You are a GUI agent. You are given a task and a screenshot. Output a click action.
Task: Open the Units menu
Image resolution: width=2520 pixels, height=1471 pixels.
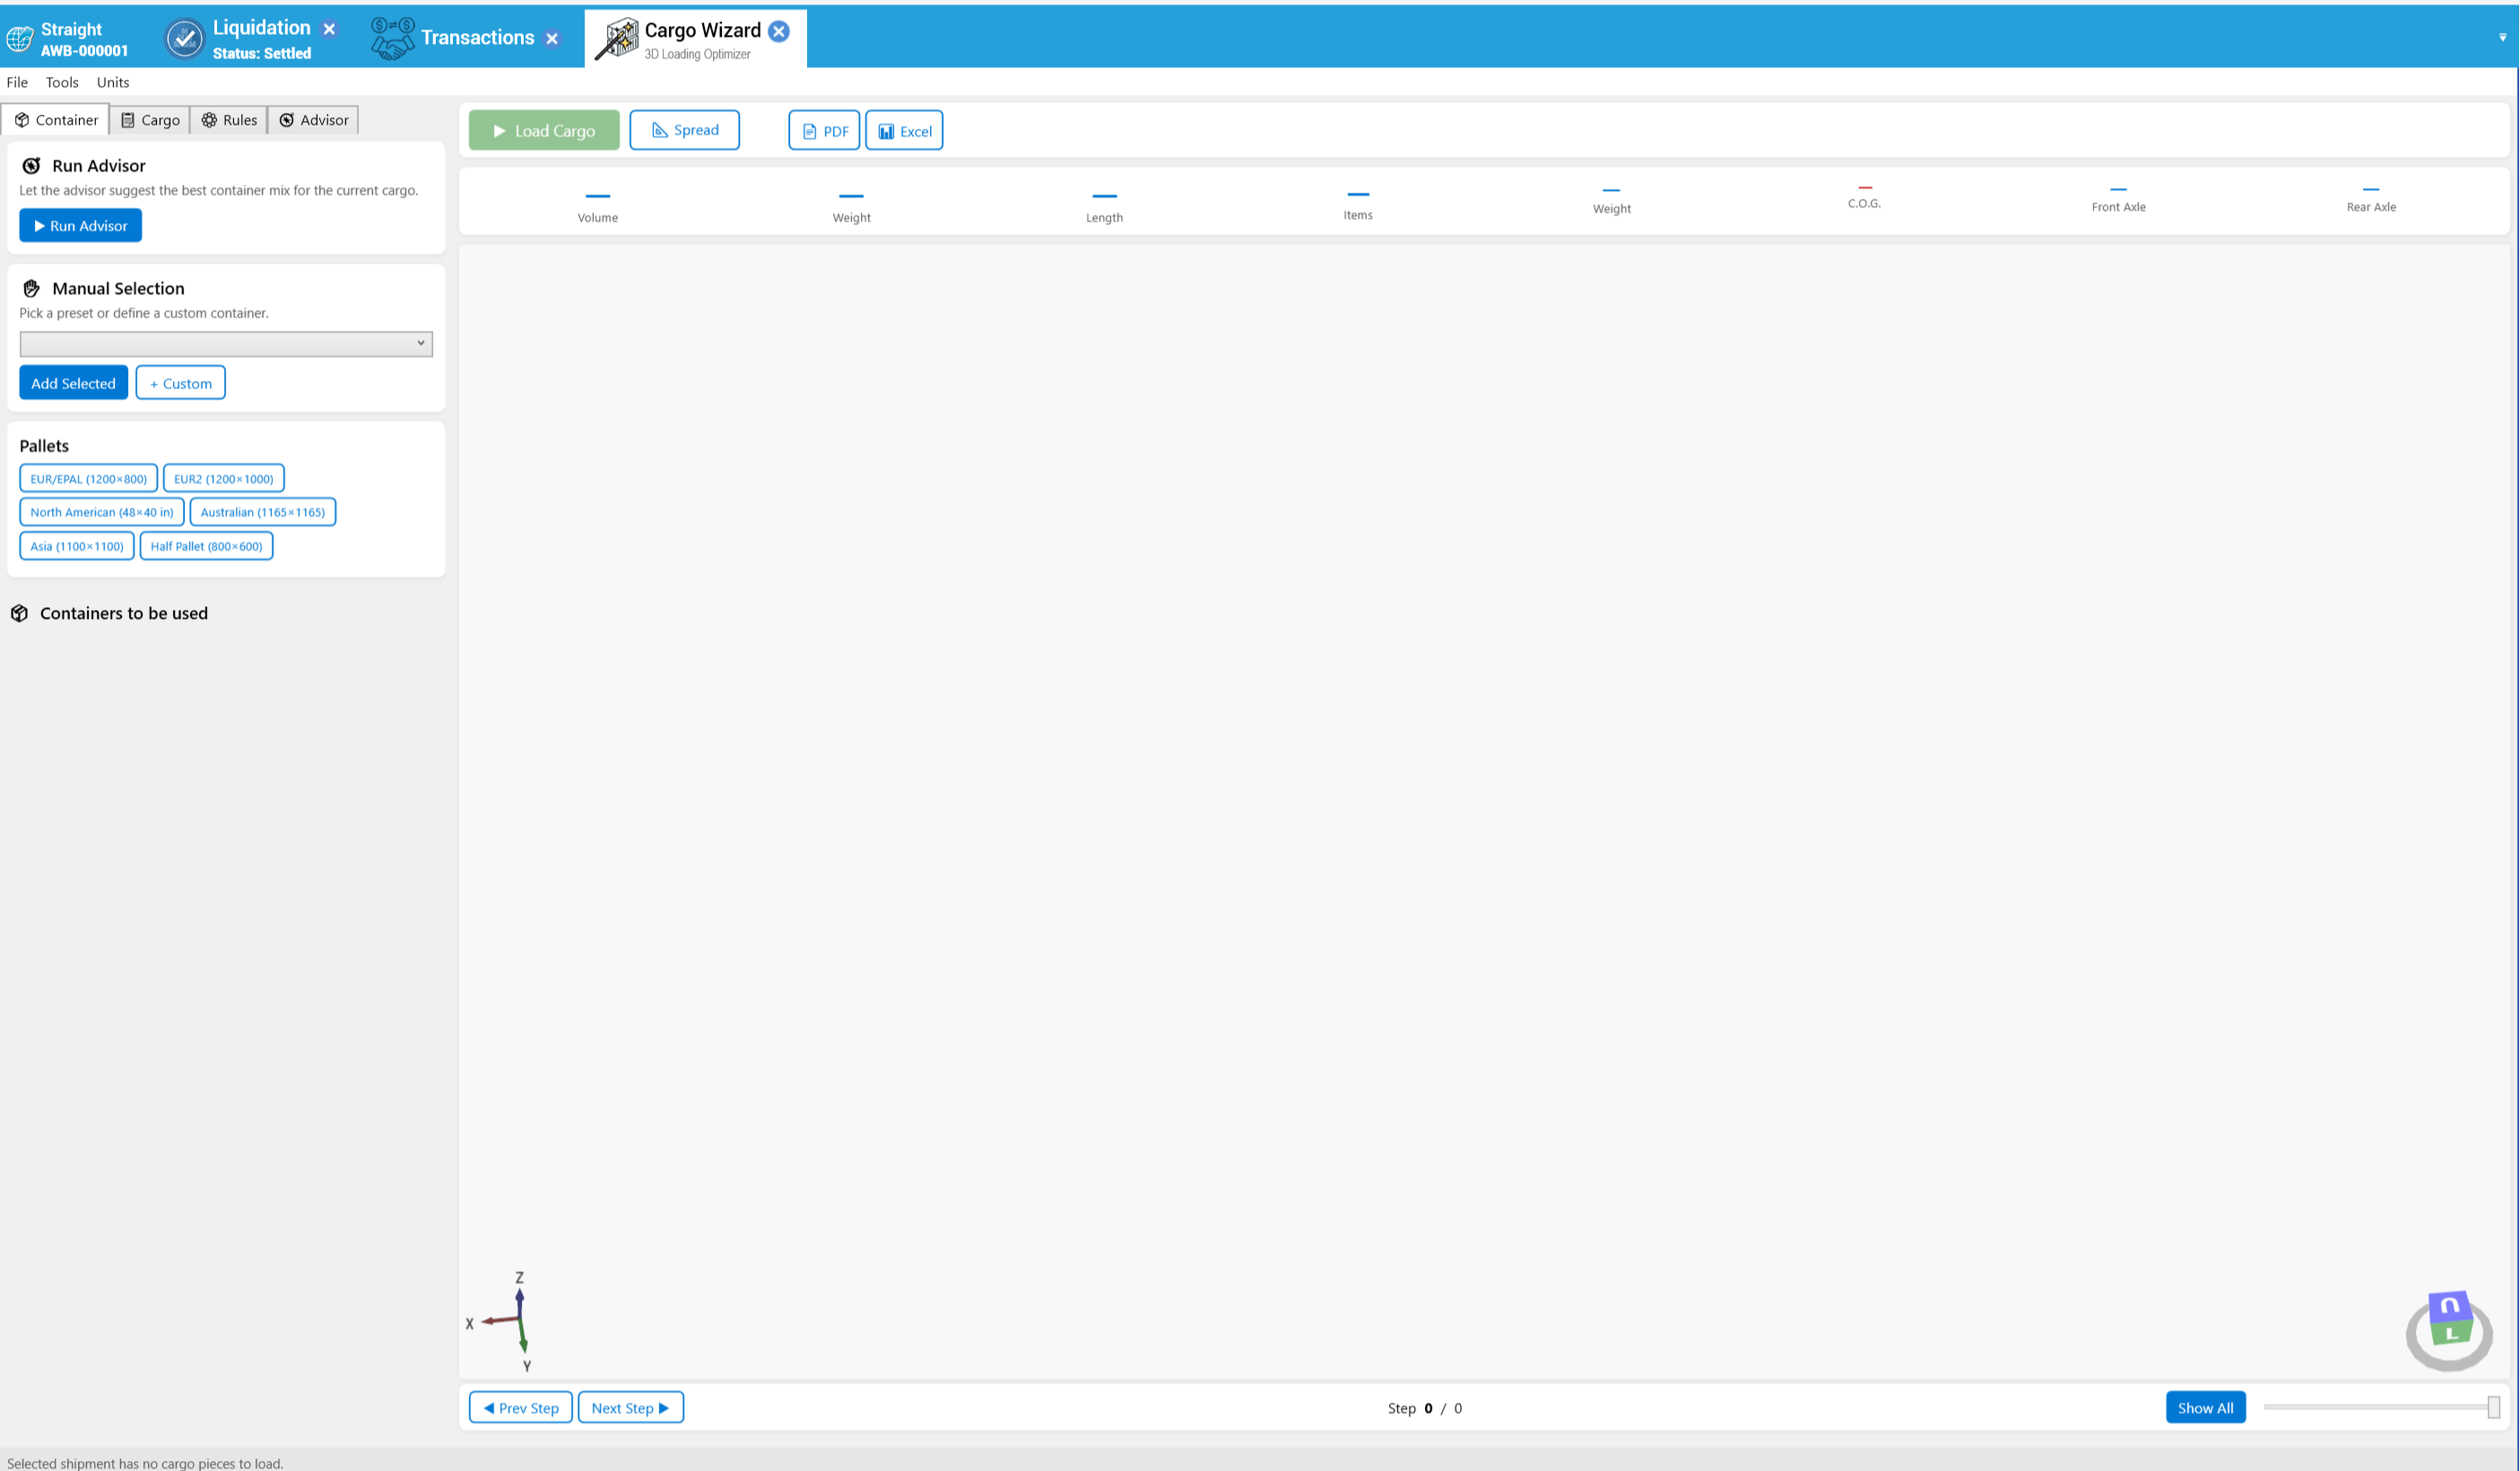[113, 82]
